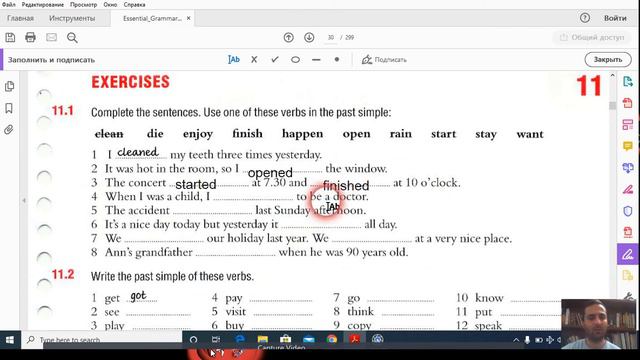The image size is (640, 360).
Task: Send the file by email envelope icon
Action: click(x=51, y=38)
